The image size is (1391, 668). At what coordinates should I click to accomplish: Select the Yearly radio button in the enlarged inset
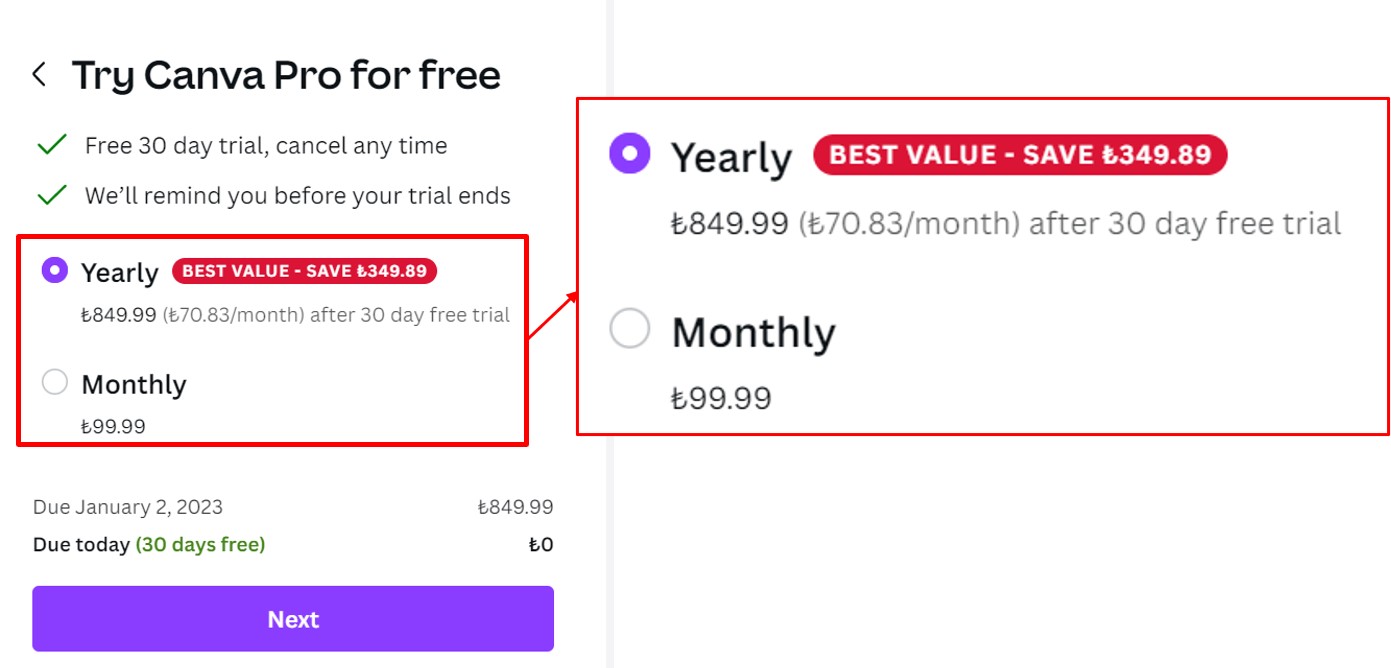pyautogui.click(x=630, y=154)
